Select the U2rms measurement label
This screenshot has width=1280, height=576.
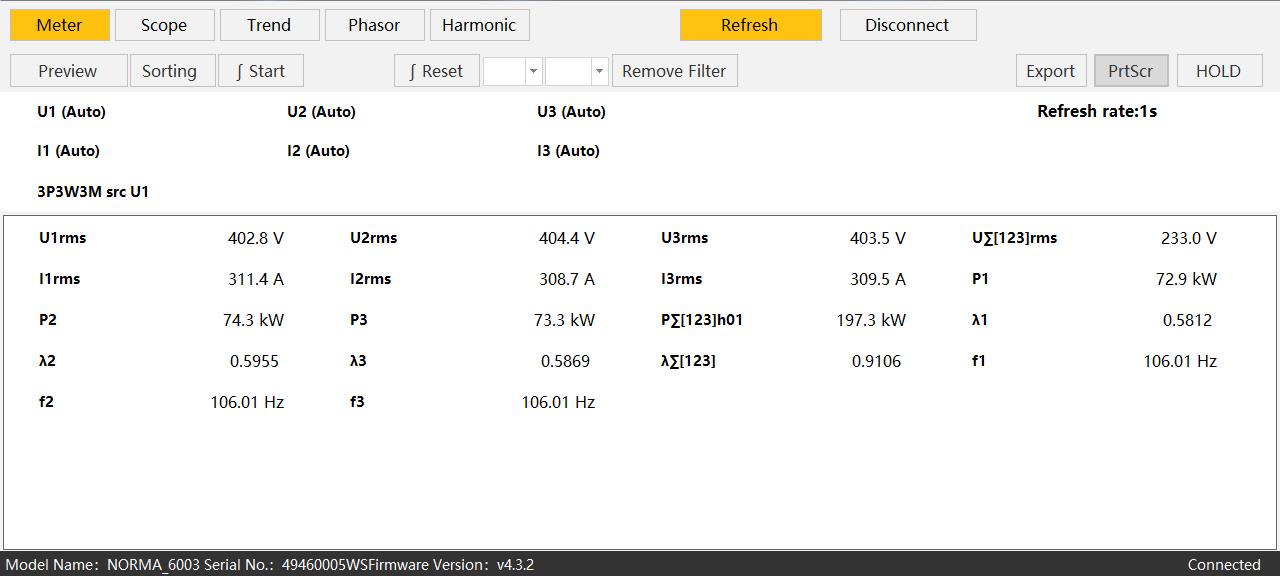point(374,238)
